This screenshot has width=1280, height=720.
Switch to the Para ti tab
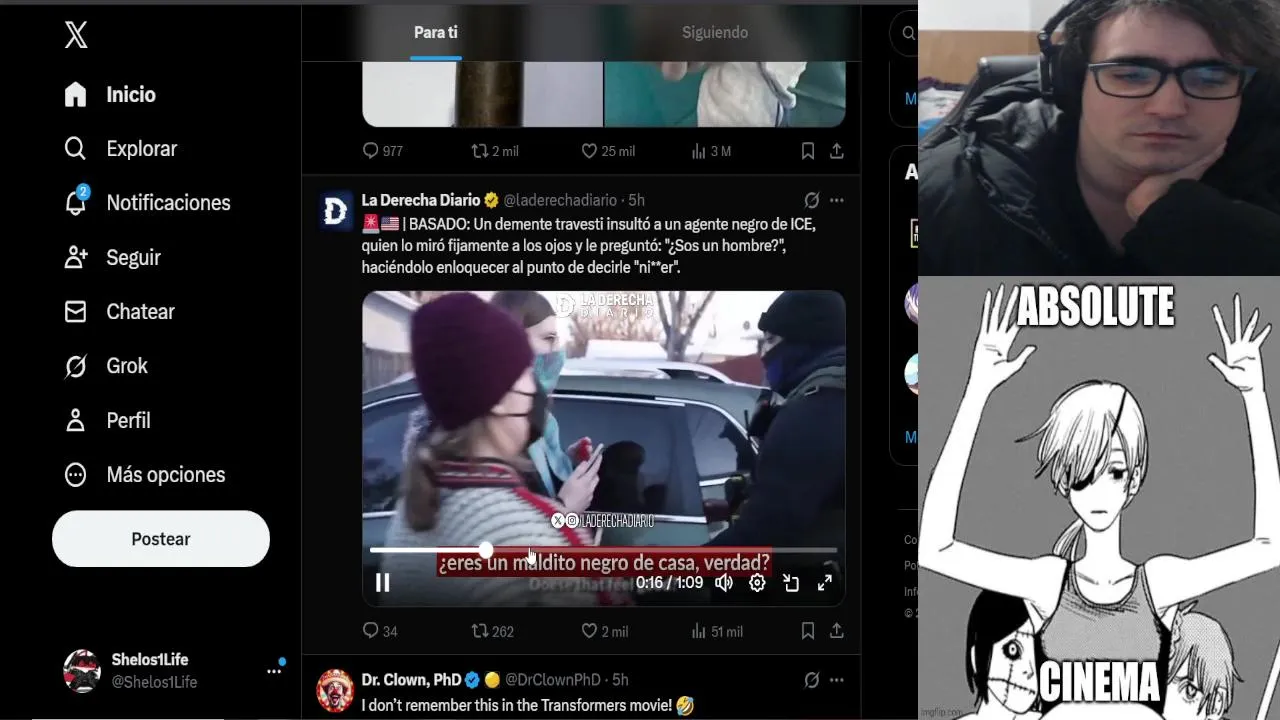pyautogui.click(x=436, y=32)
